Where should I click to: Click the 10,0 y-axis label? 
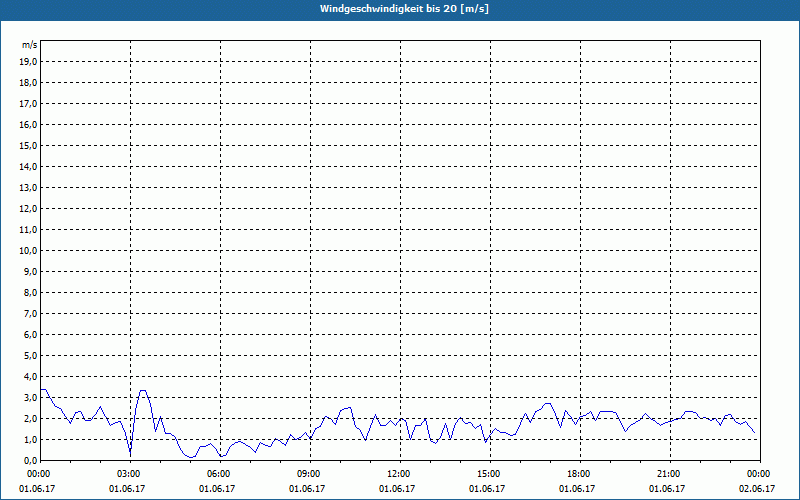(x=29, y=251)
